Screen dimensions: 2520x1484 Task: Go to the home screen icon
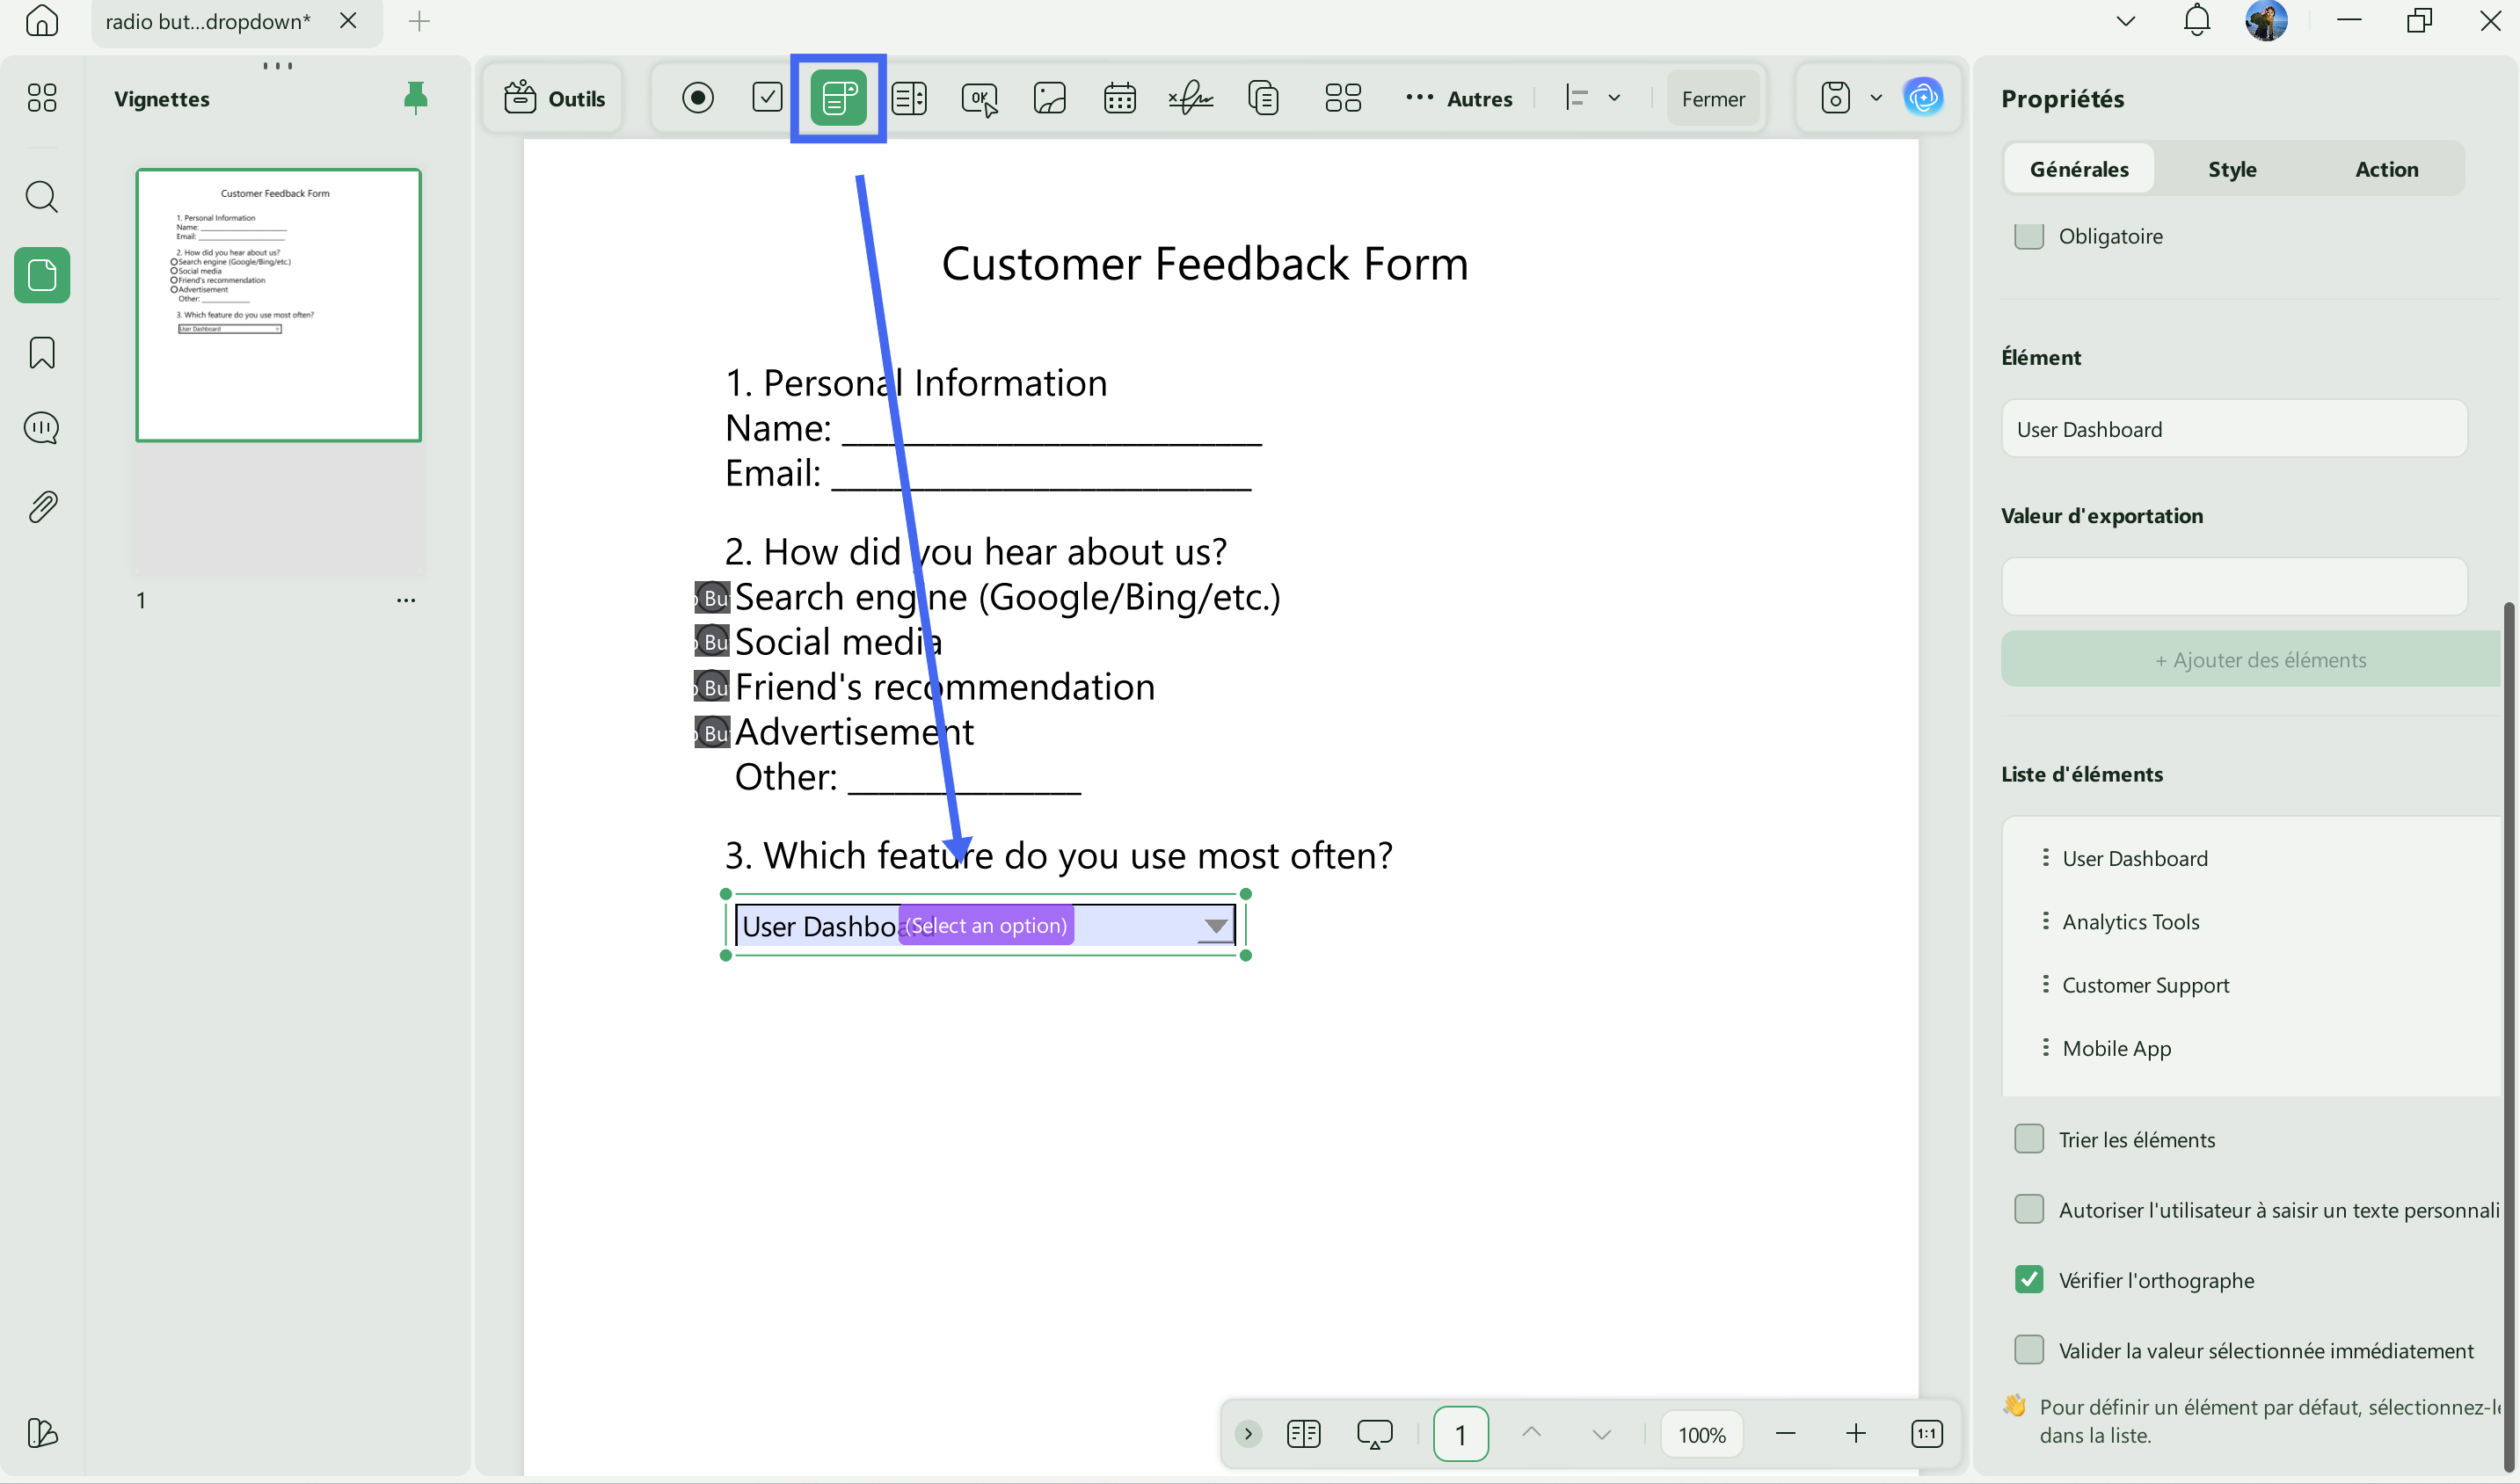click(x=42, y=20)
